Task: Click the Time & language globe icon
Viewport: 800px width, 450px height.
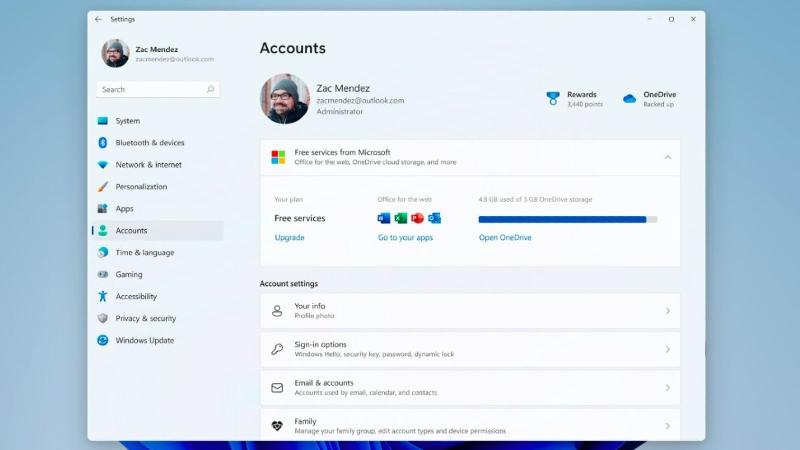Action: (x=103, y=253)
